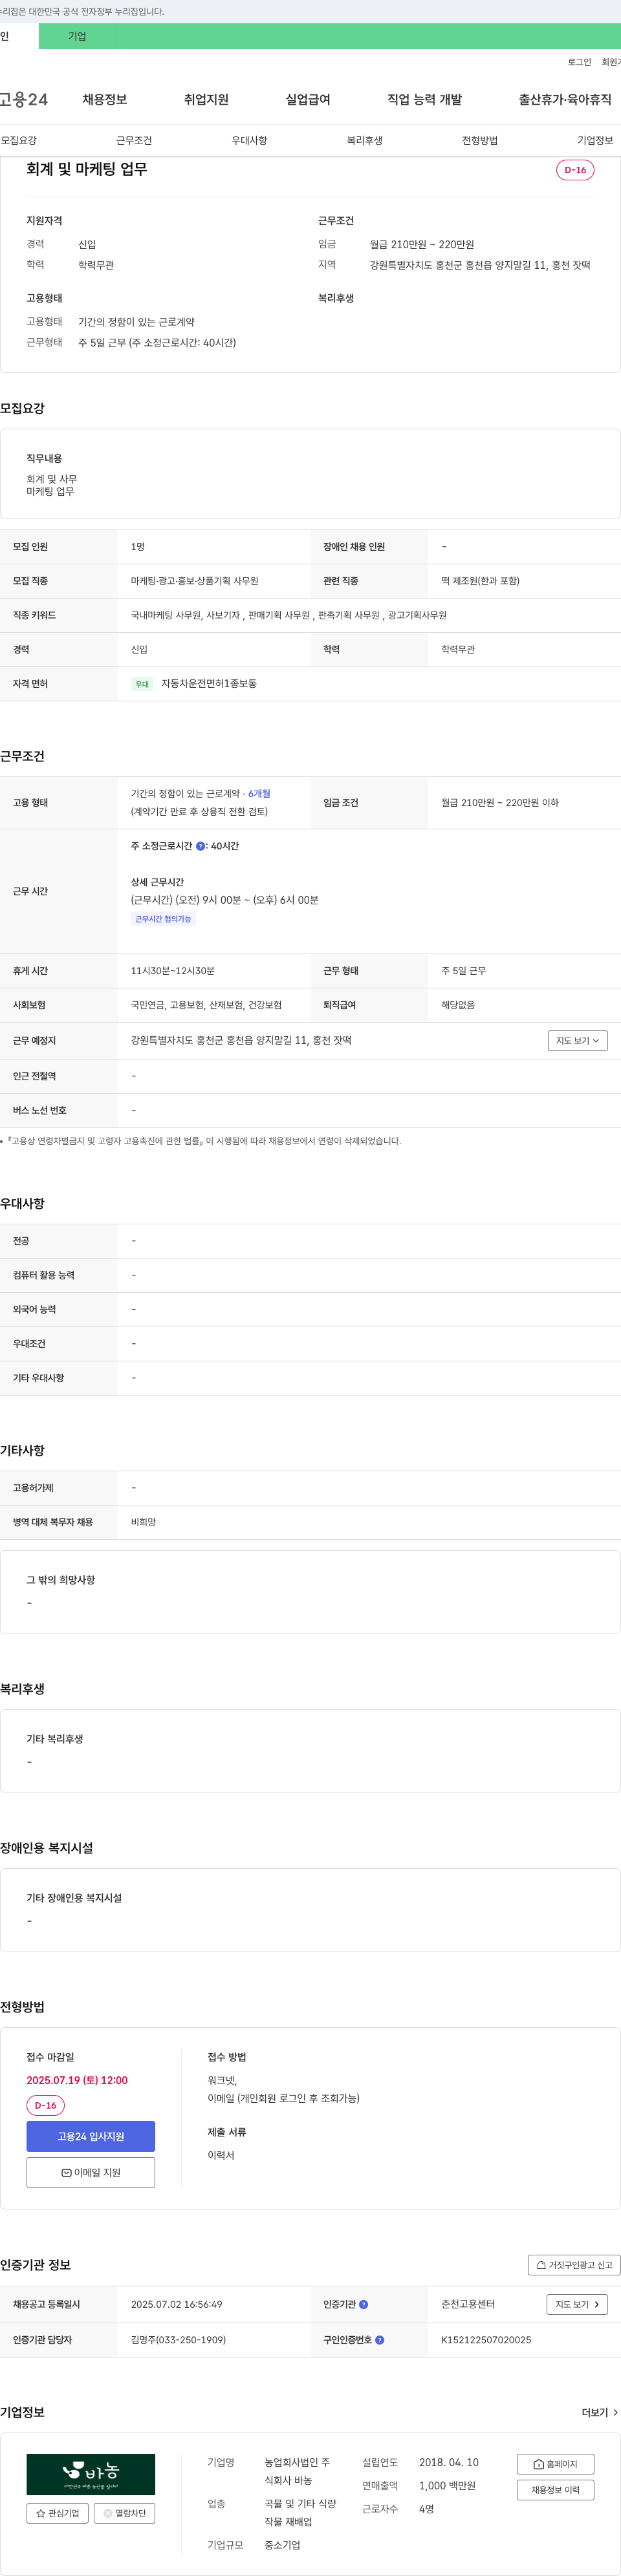Click D-16 badge beside job title
Viewport: 621px width, 2576px height.
click(x=575, y=170)
